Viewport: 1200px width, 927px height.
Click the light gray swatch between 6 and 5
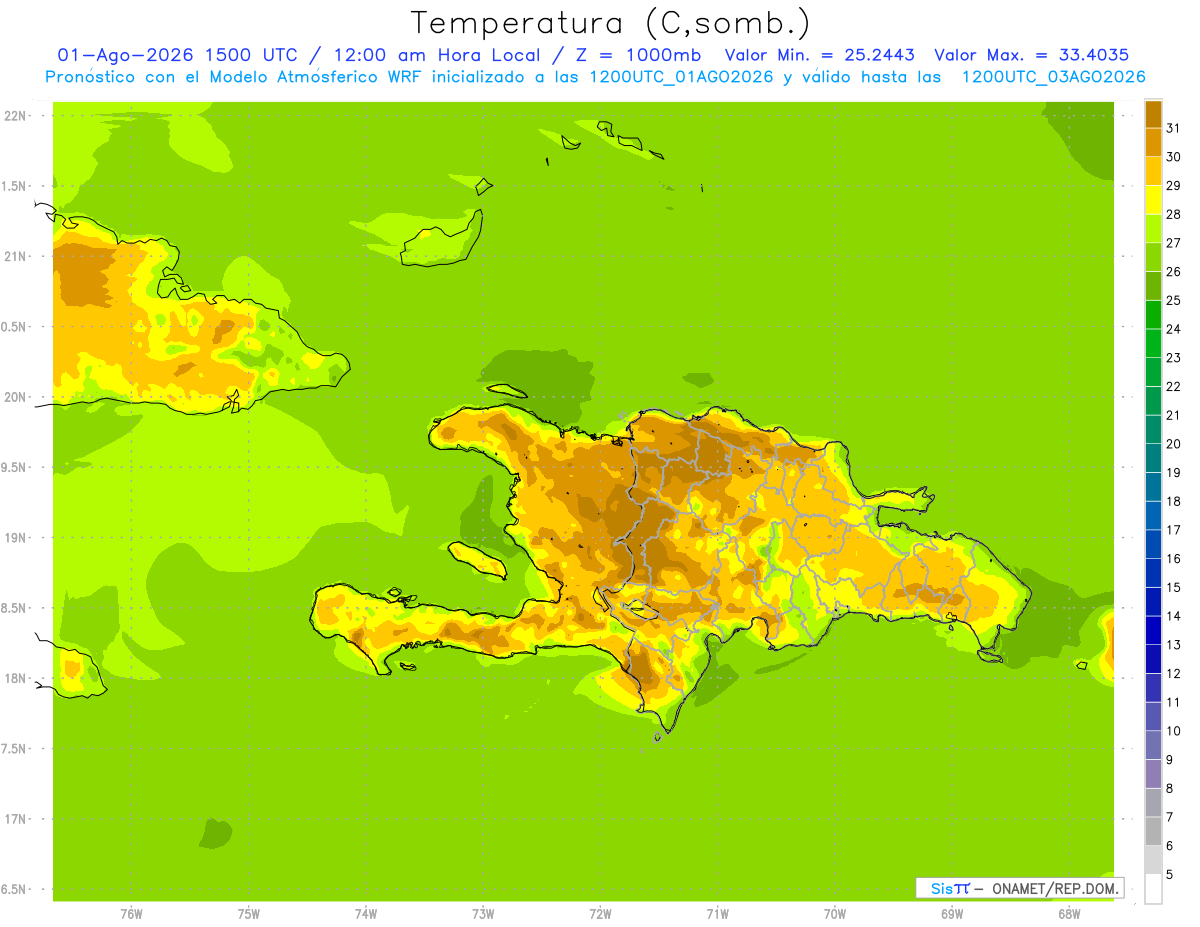pos(1153,860)
